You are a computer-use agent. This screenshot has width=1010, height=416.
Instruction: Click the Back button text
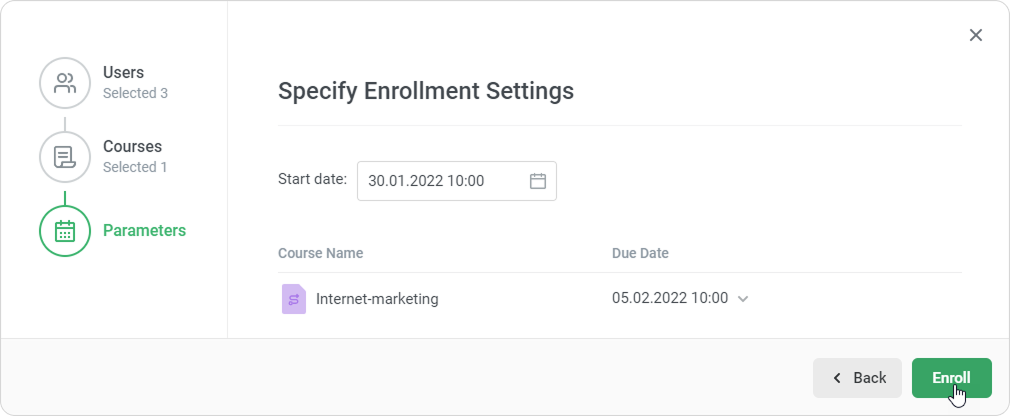pos(869,378)
